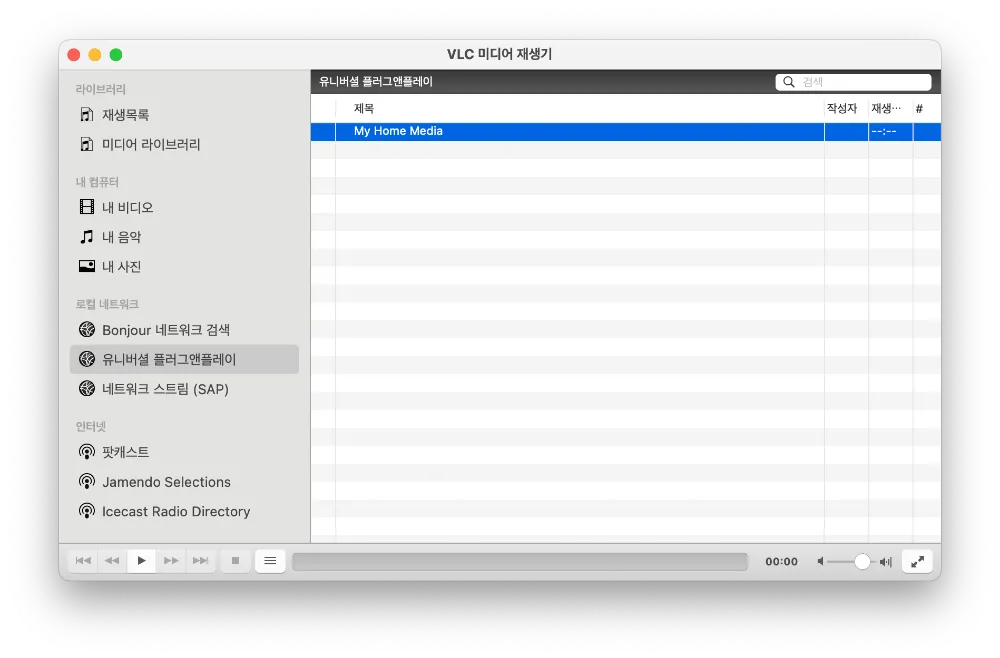This screenshot has height=658, width=1000.
Task: Toggle the playlist view button
Action: [x=270, y=561]
